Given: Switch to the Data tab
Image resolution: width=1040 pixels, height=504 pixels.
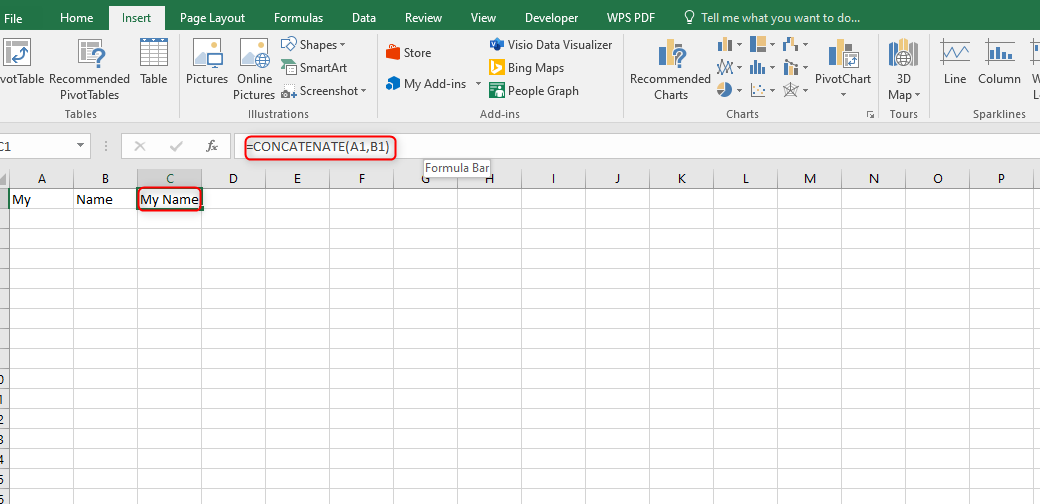Looking at the screenshot, I should (x=364, y=18).
